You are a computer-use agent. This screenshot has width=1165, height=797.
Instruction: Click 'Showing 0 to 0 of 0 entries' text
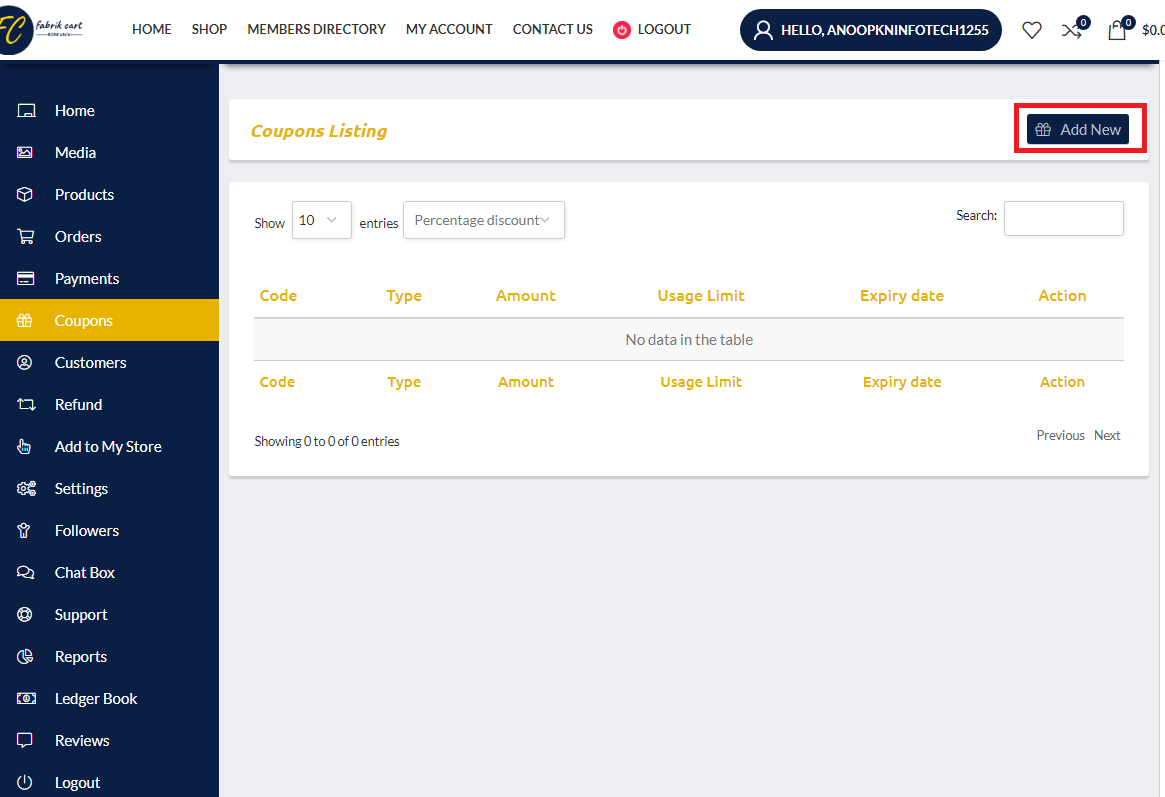pyautogui.click(x=327, y=441)
